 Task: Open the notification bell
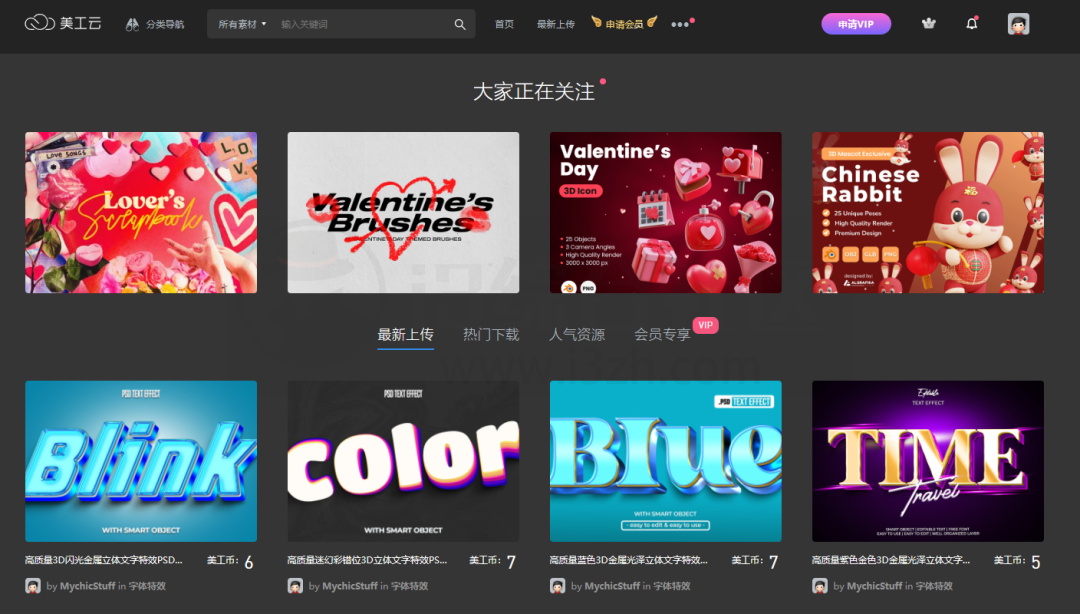[x=971, y=23]
